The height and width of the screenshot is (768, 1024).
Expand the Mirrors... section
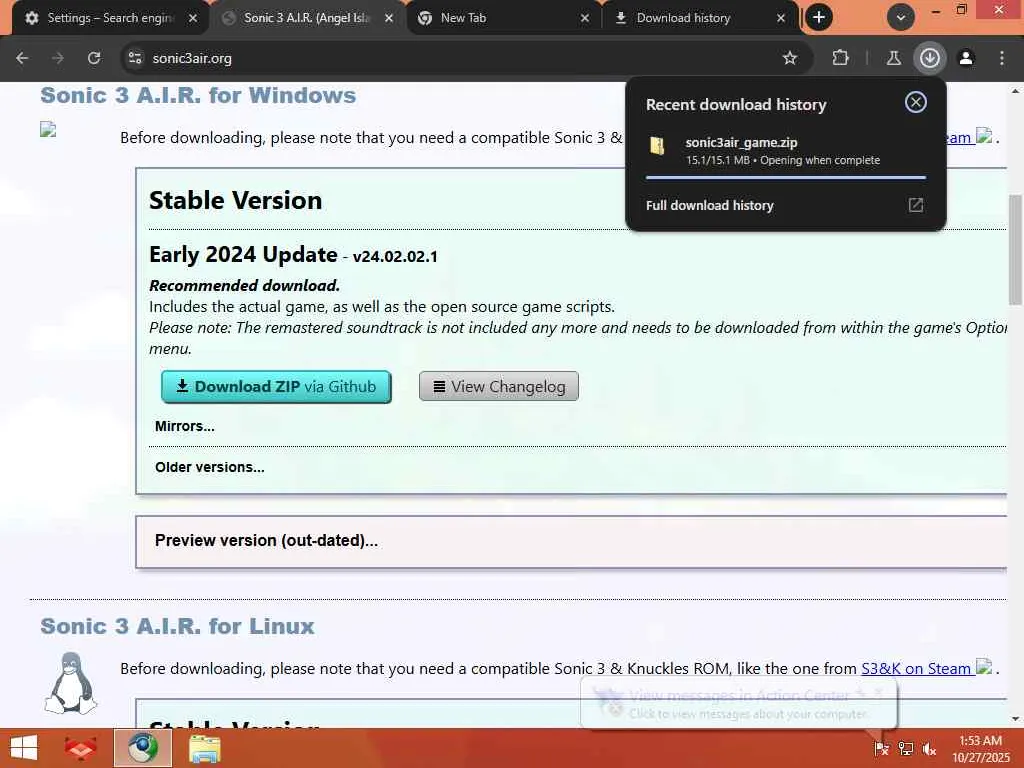(x=185, y=426)
